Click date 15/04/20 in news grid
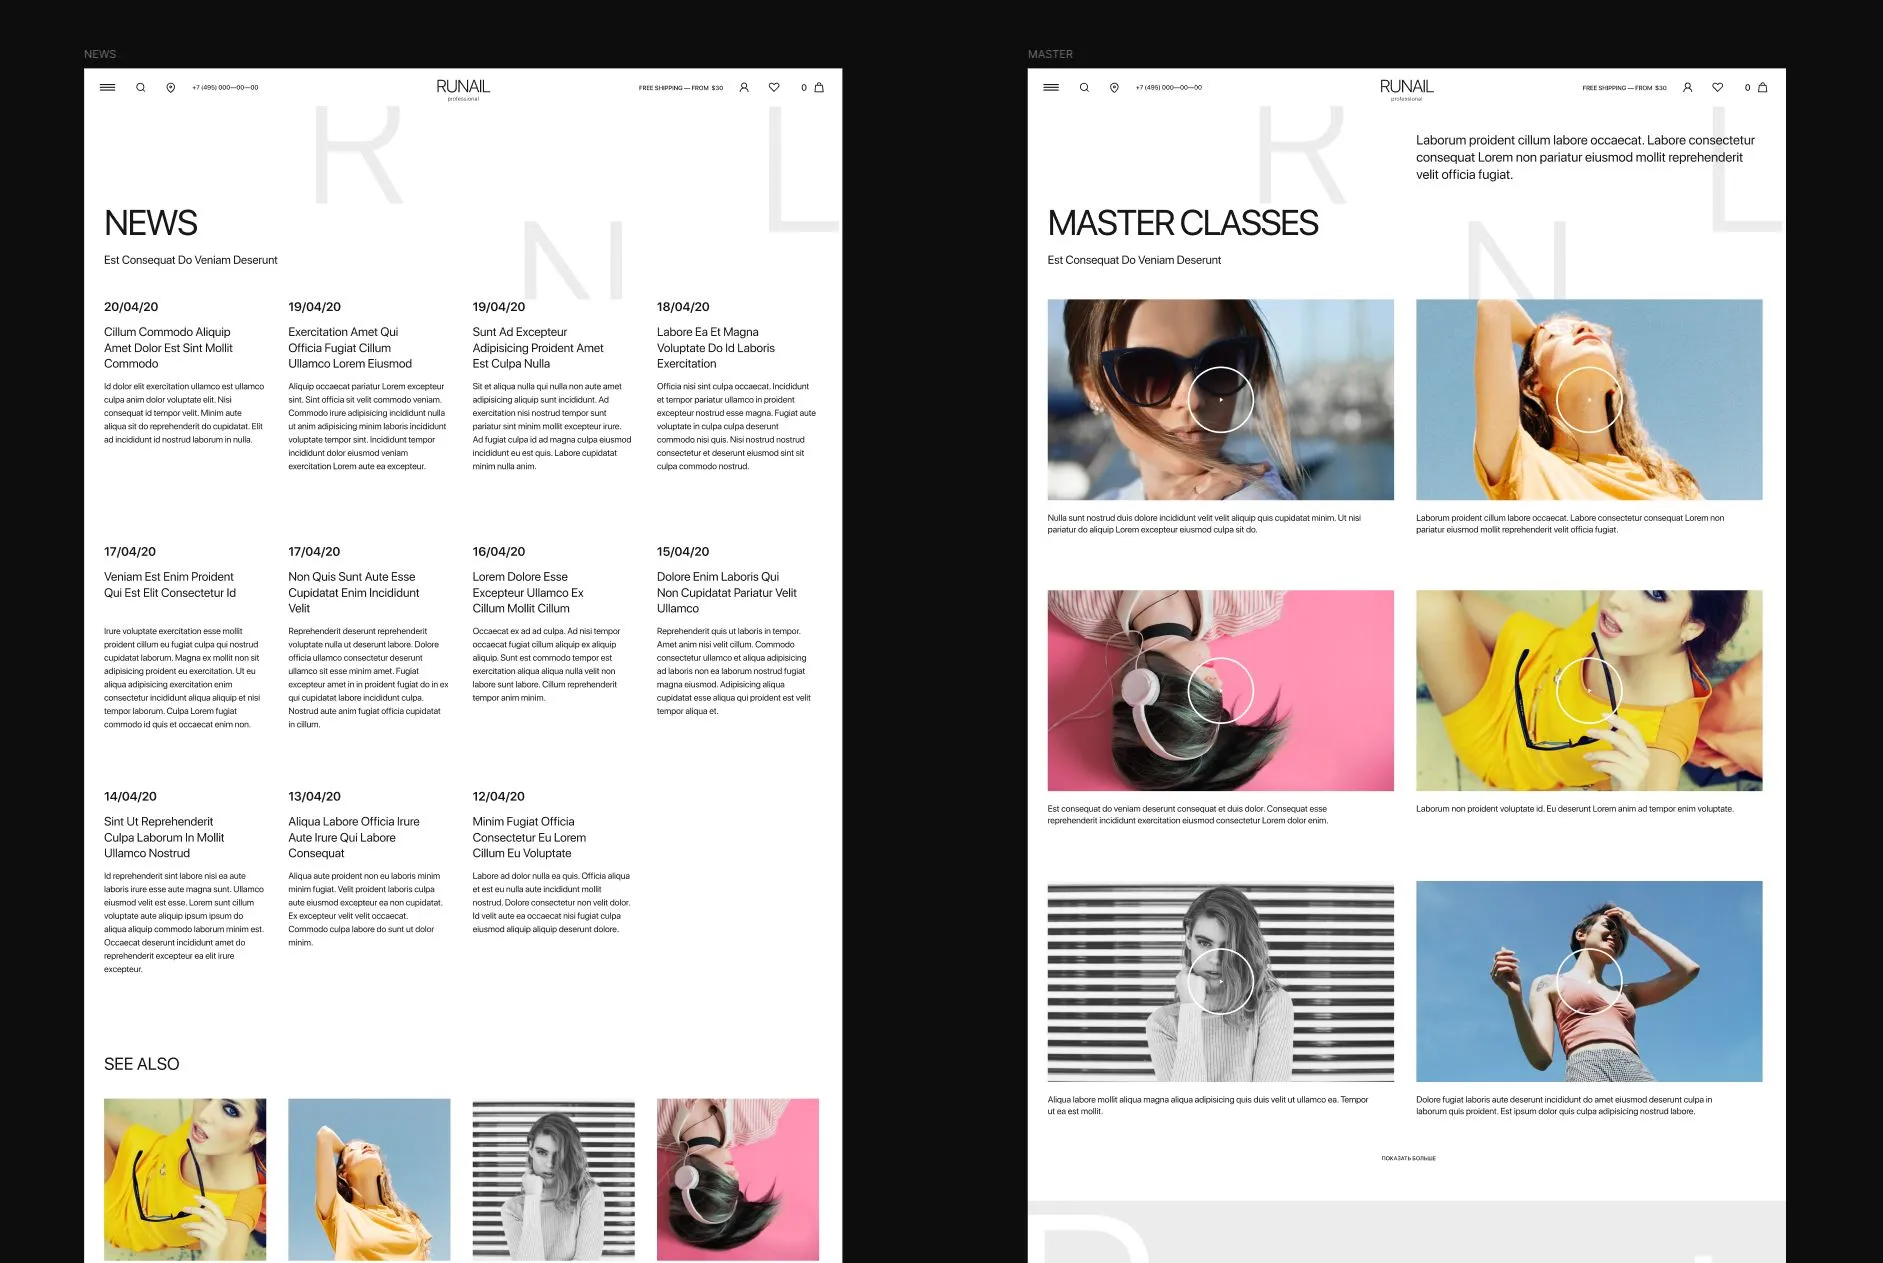Image resolution: width=1883 pixels, height=1263 pixels. (683, 552)
